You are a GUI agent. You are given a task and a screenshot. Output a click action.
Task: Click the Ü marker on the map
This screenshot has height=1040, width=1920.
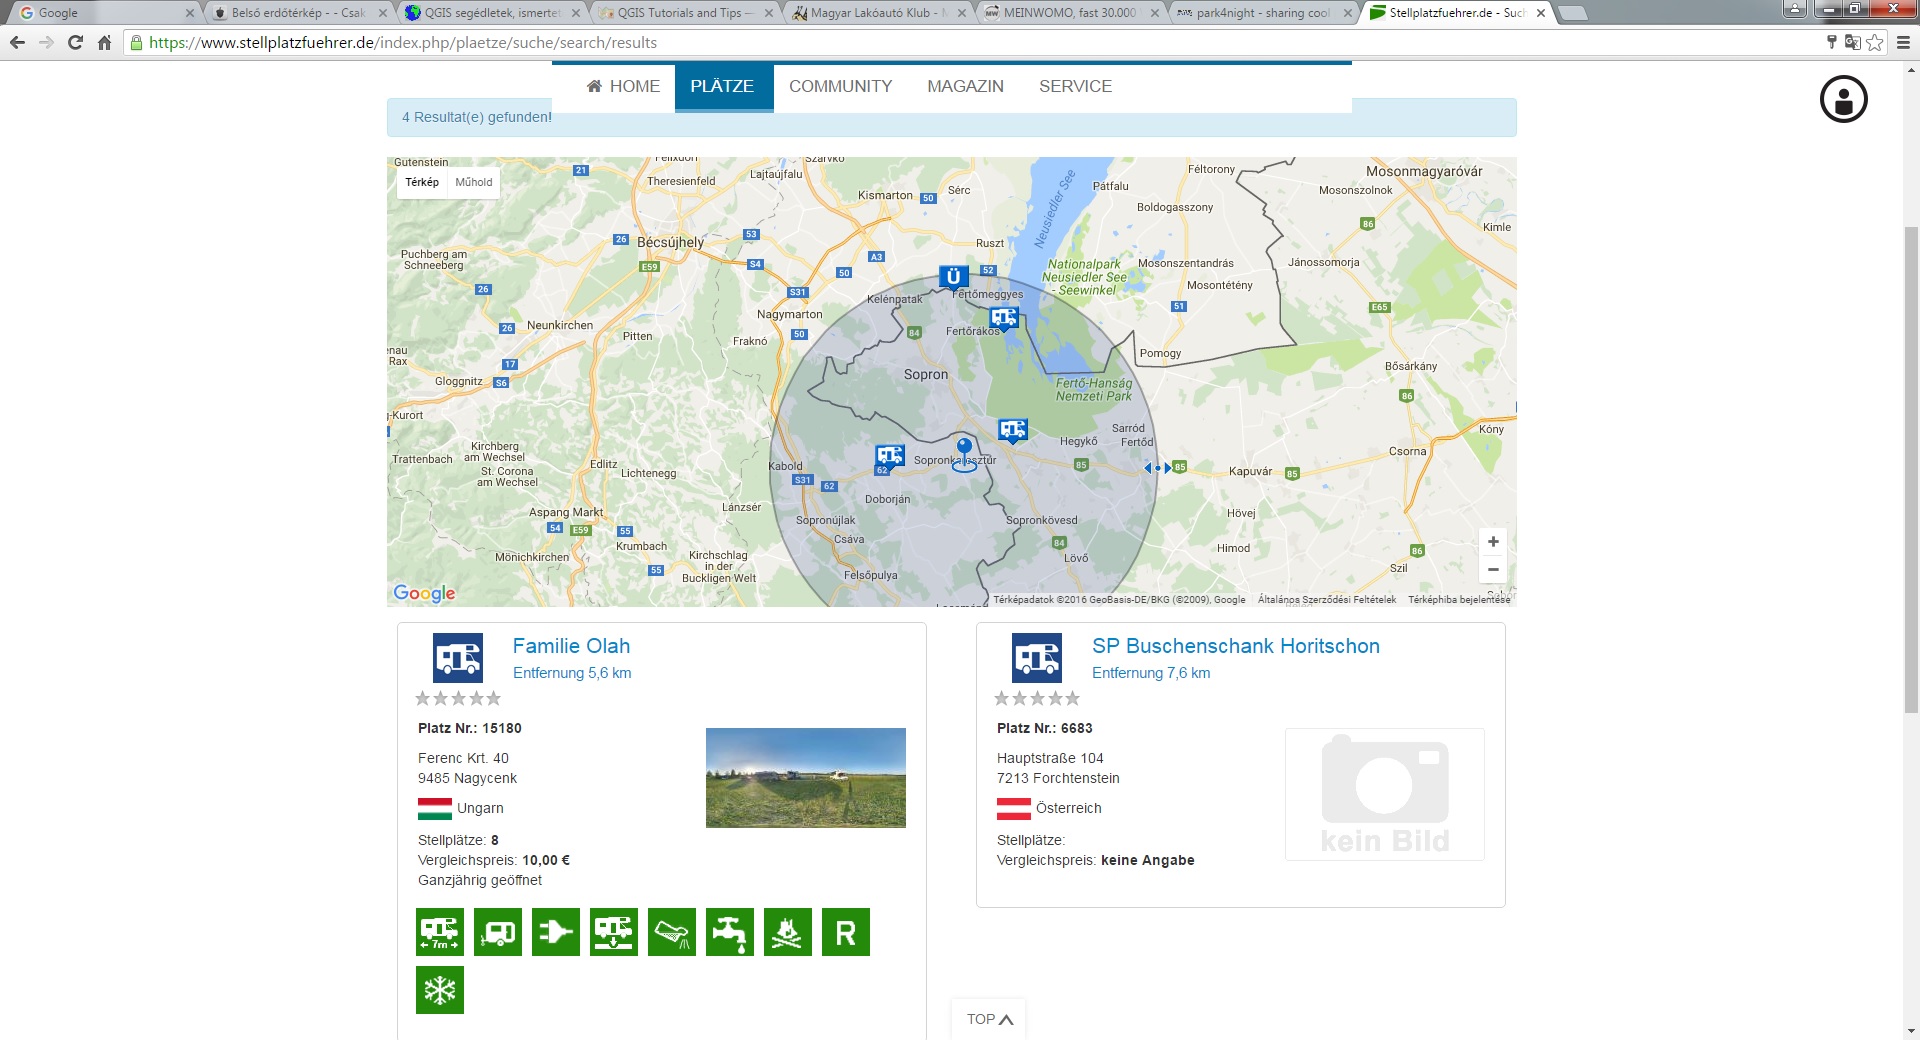click(x=953, y=277)
